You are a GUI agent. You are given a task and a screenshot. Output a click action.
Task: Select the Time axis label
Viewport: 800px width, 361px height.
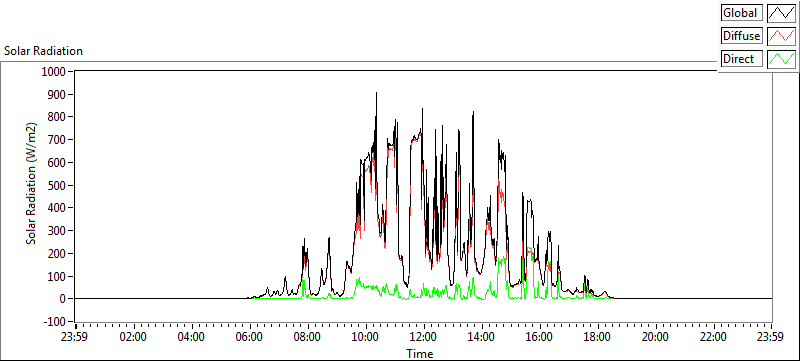pos(419,353)
